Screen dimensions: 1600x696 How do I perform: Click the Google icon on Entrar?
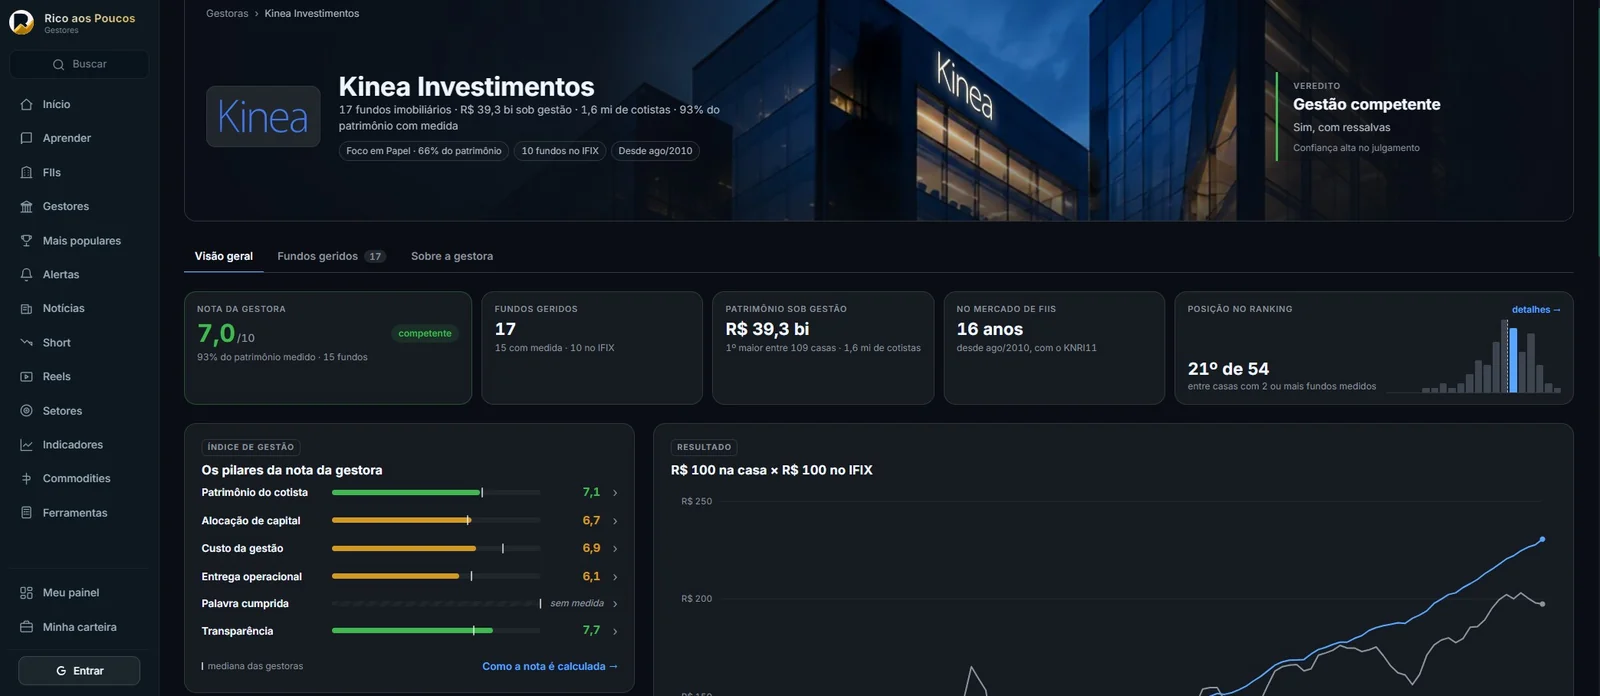(x=61, y=671)
